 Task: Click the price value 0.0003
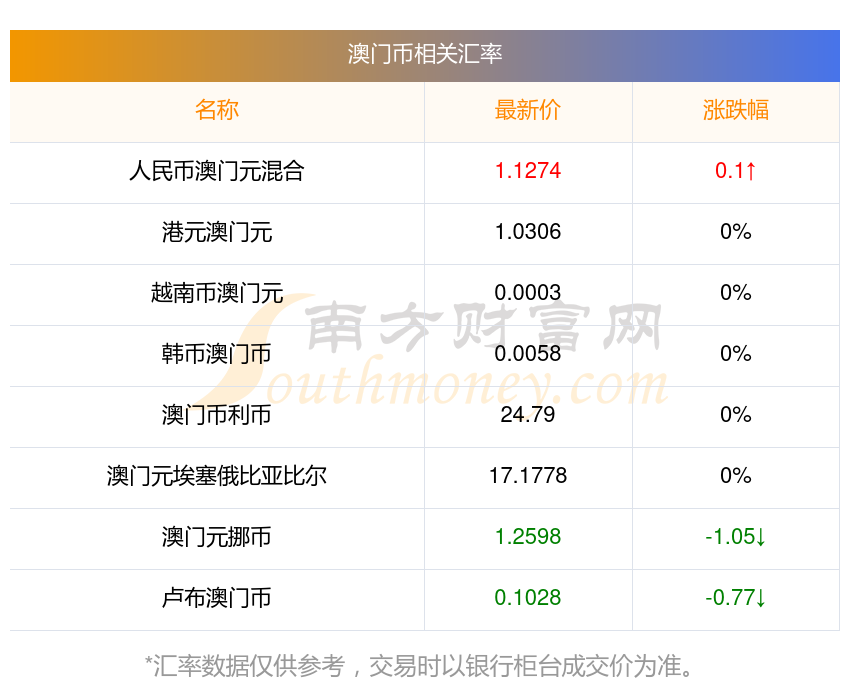(527, 293)
